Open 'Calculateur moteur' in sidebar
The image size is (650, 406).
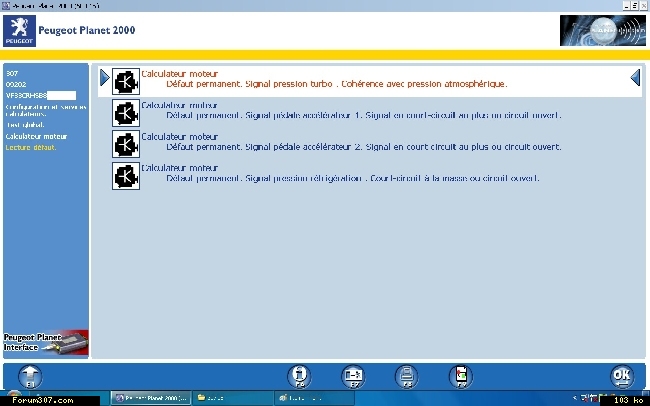coord(36,136)
